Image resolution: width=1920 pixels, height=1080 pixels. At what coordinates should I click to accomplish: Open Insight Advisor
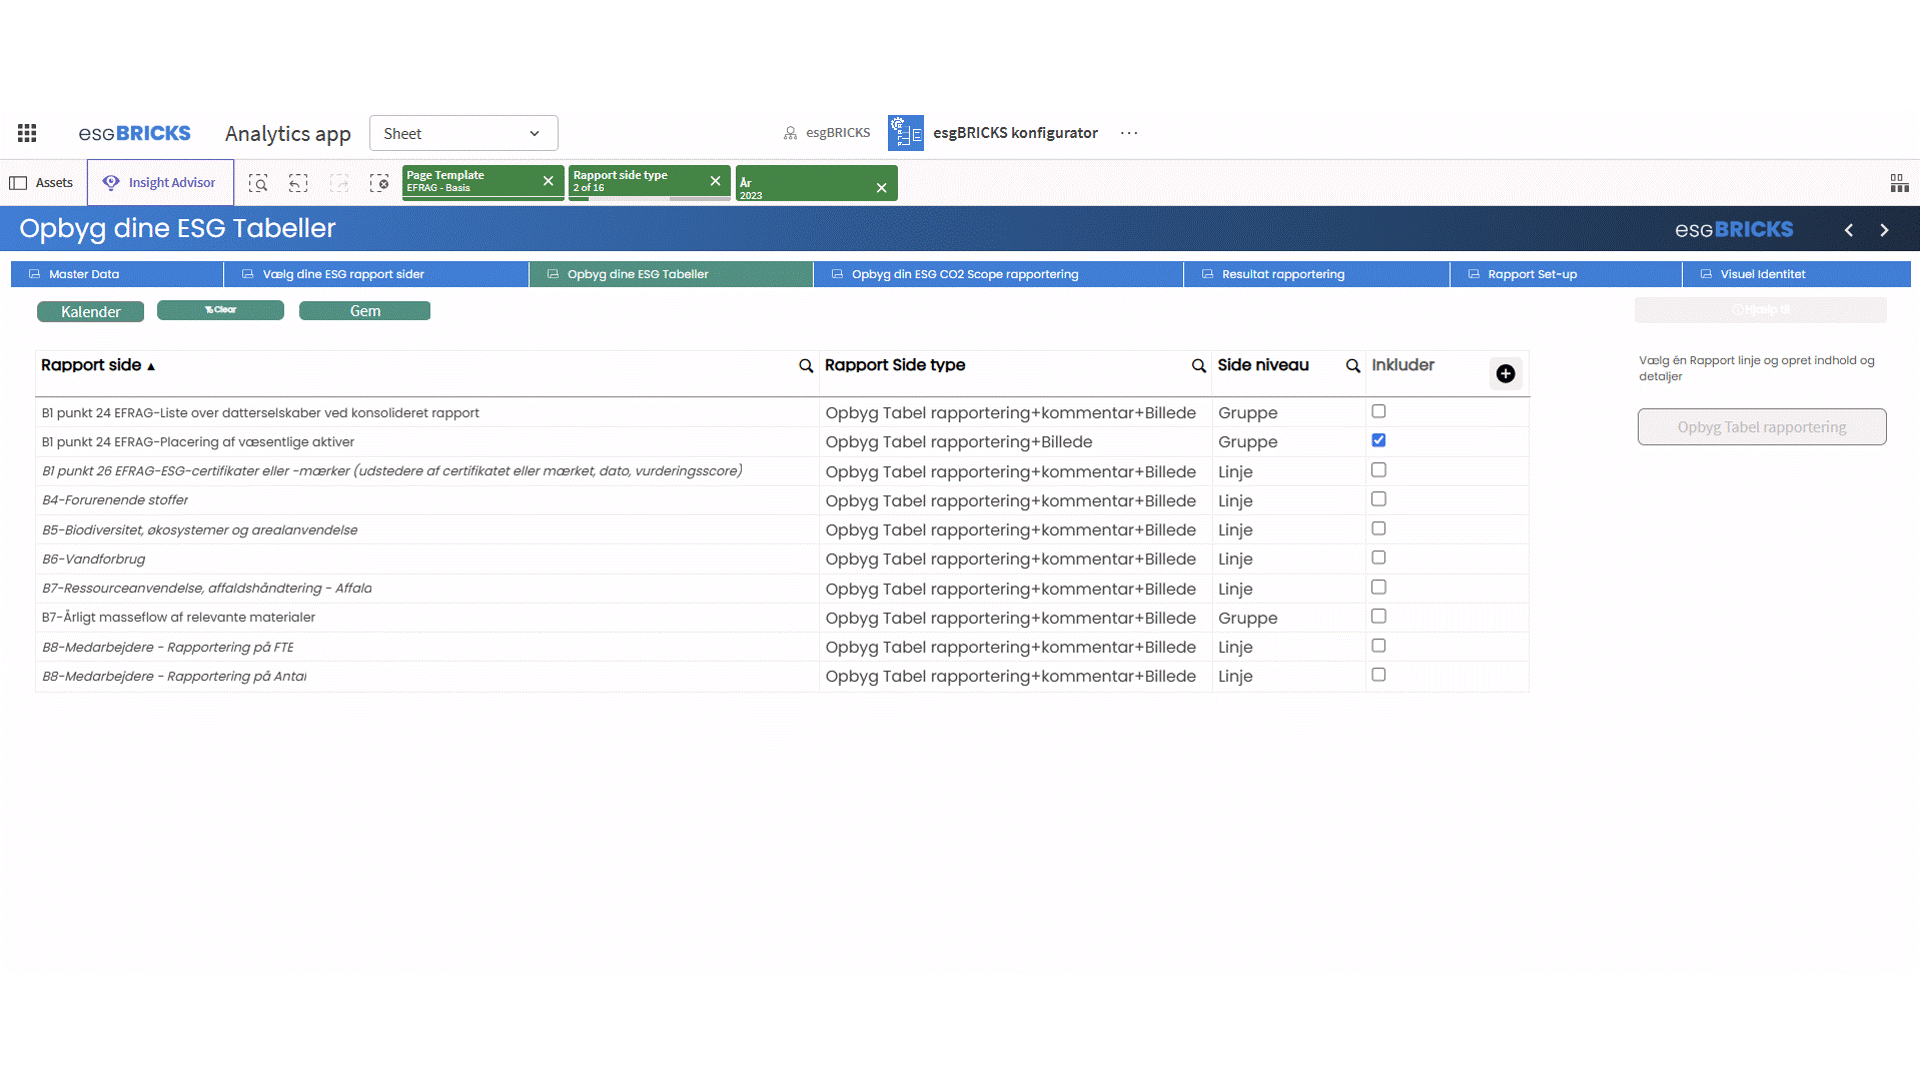[160, 183]
